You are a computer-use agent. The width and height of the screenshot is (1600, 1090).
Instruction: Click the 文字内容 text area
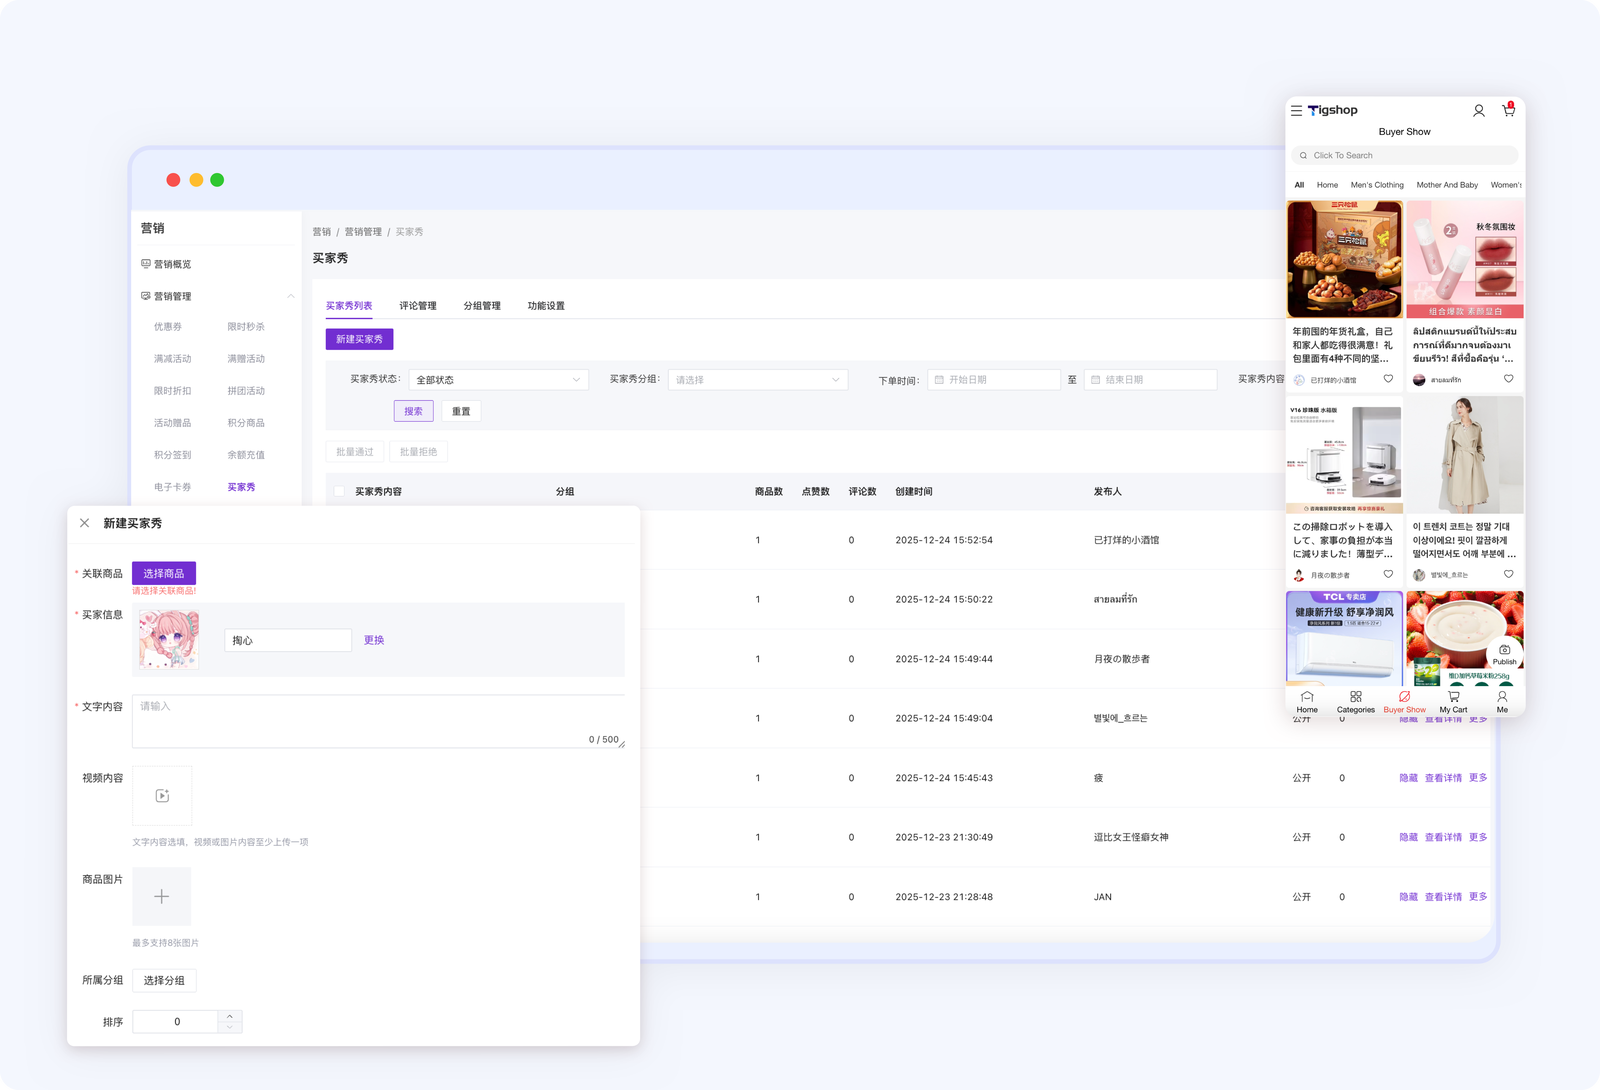point(378,721)
